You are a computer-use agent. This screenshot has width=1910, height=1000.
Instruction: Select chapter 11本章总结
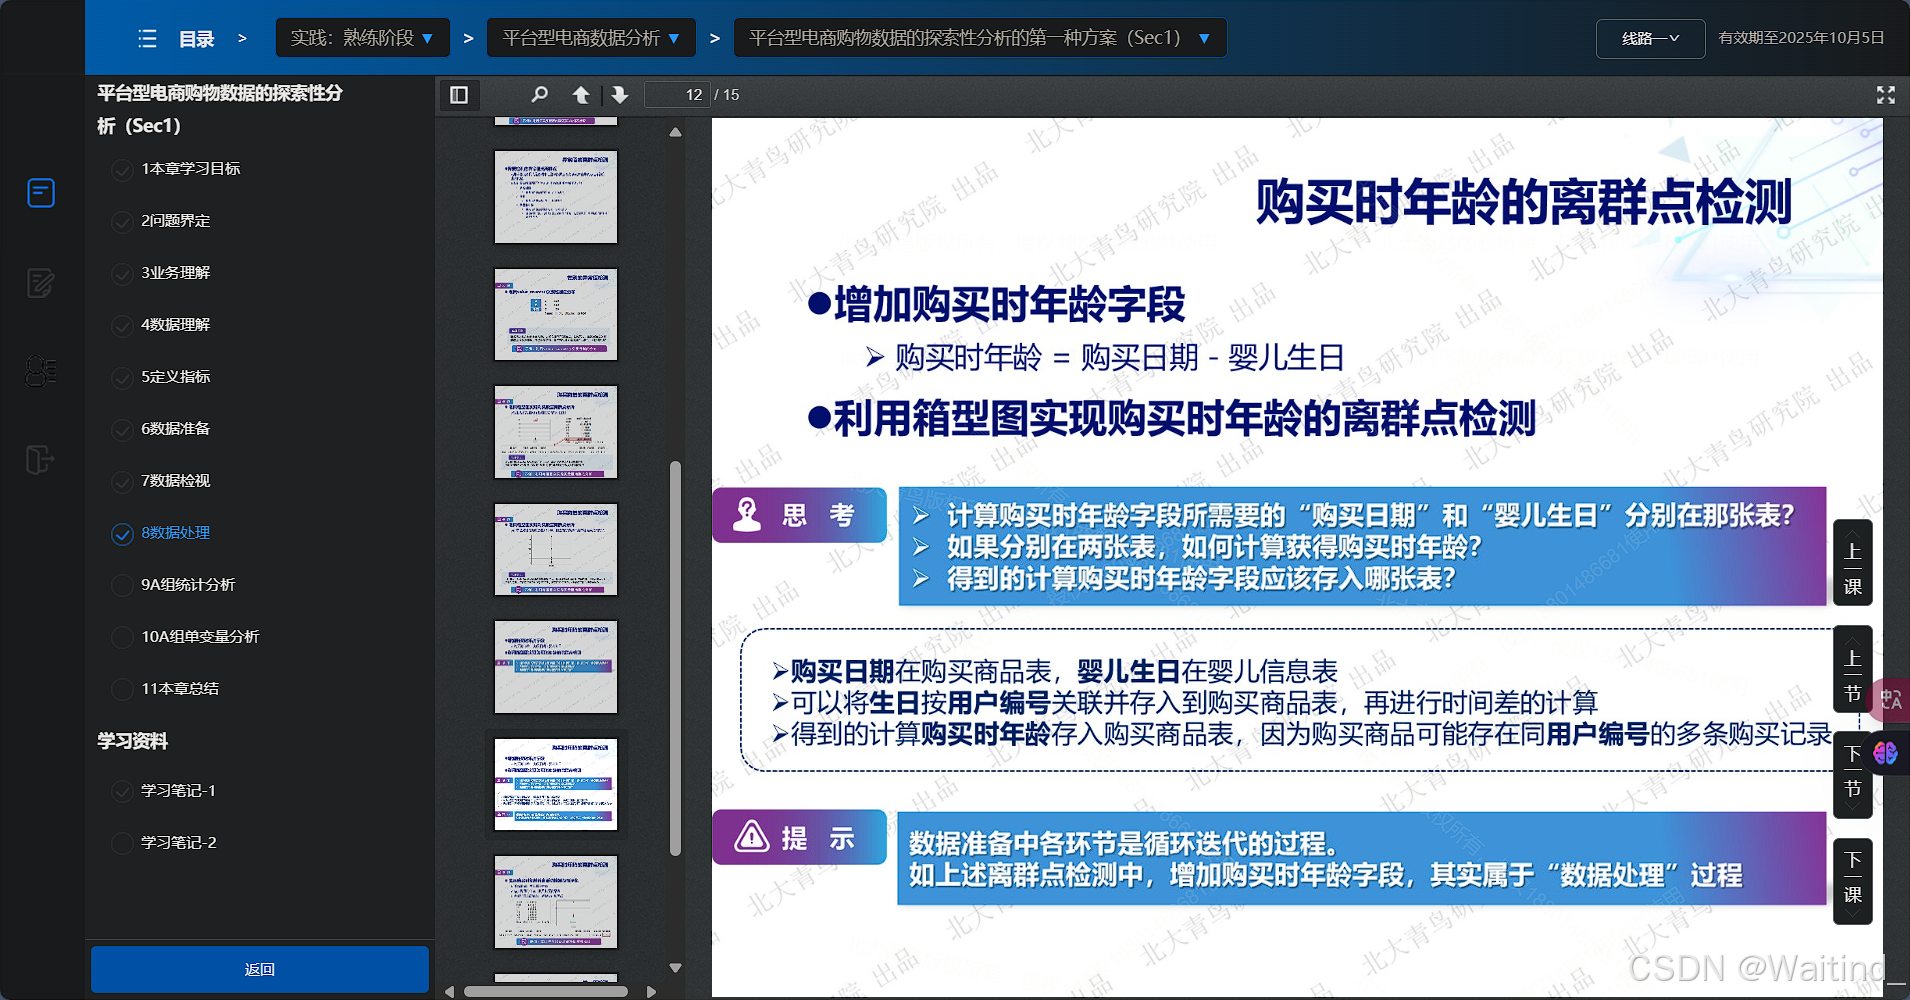tap(180, 688)
